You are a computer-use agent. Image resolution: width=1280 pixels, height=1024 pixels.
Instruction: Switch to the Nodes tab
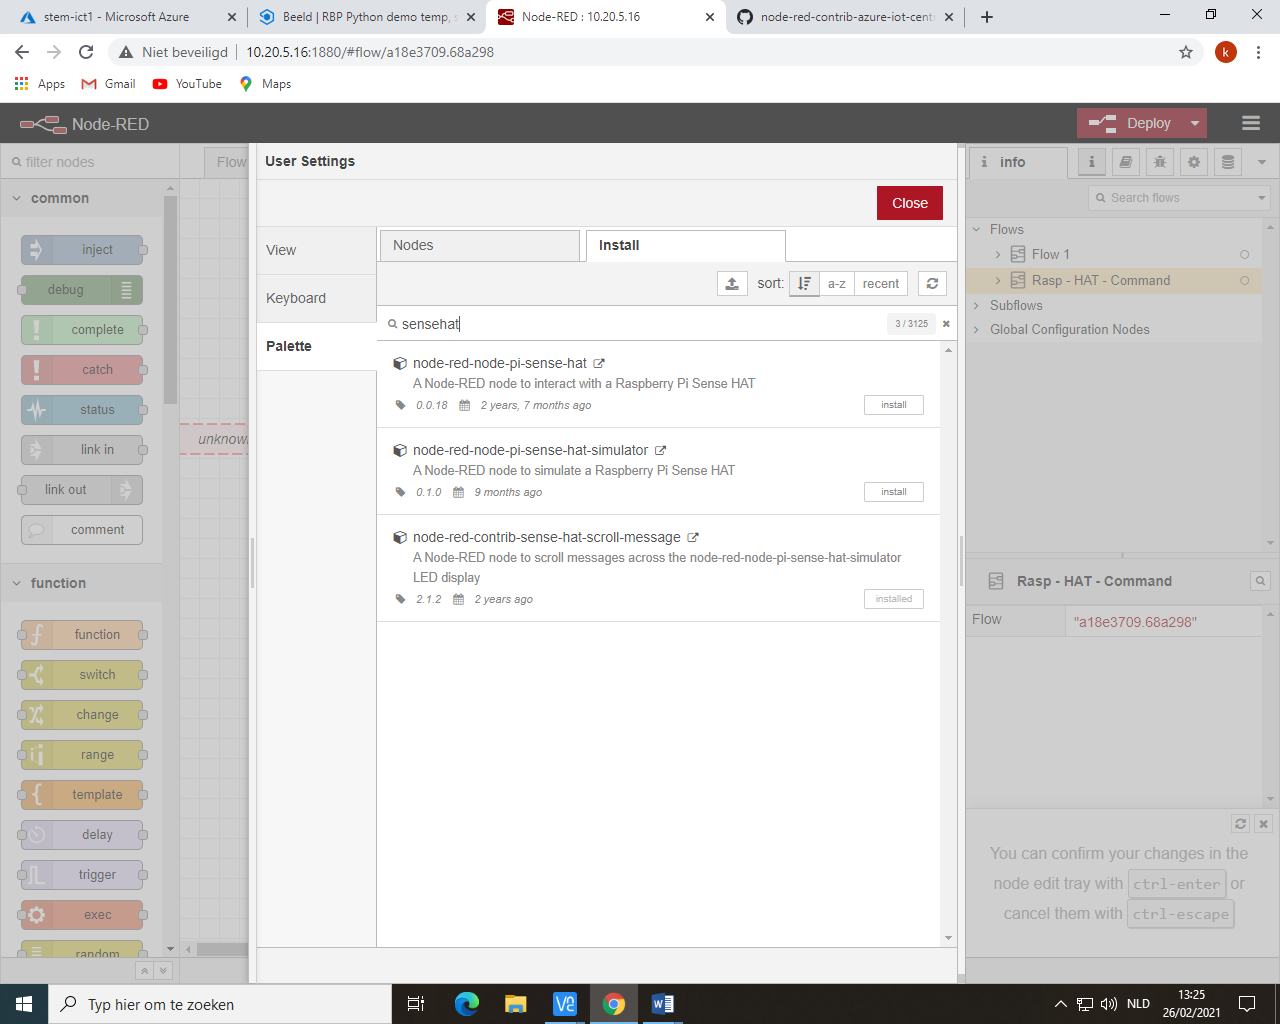point(480,246)
